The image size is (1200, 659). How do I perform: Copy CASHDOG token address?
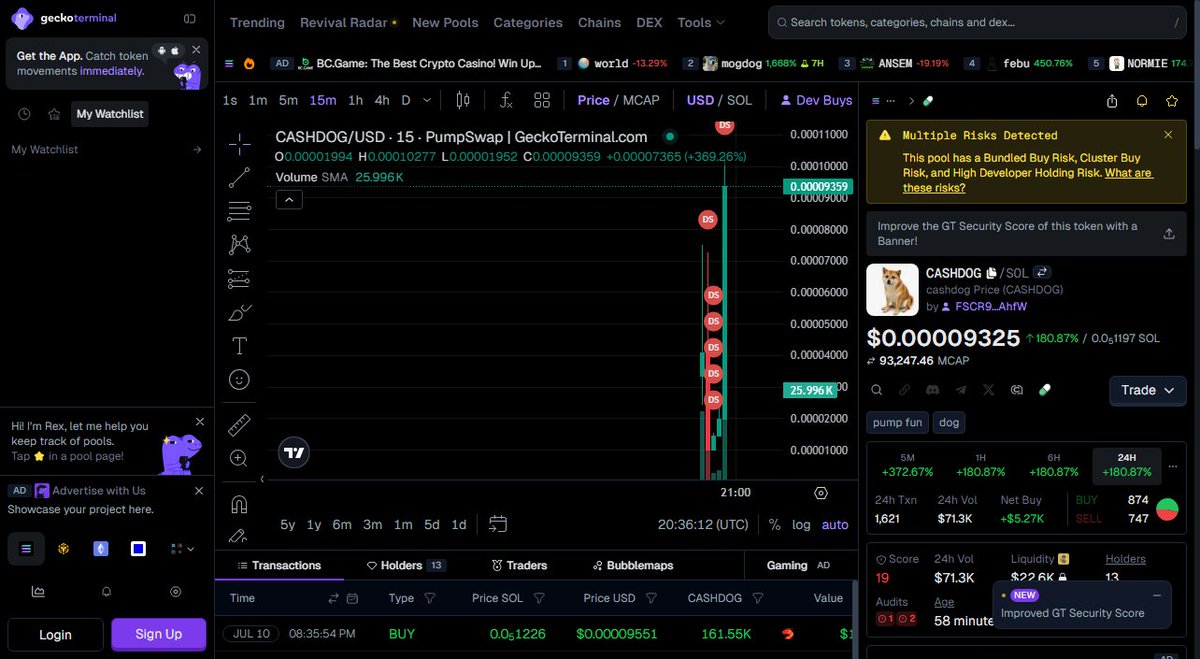pyautogui.click(x=991, y=273)
